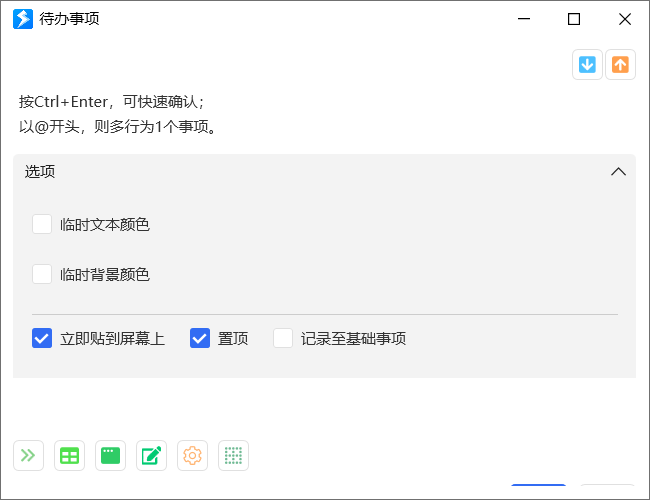Click the hint text 按Ctrl+Enter，可快速确认
This screenshot has height=500, width=650.
click(x=112, y=102)
